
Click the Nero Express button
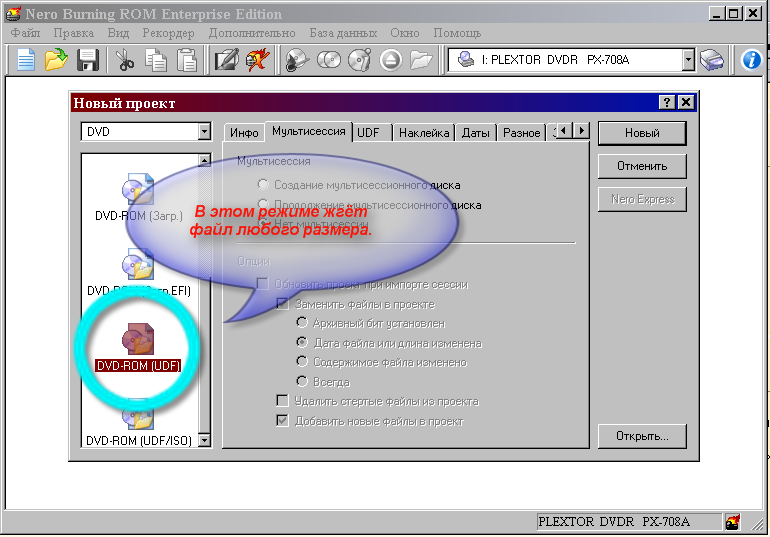coord(642,199)
